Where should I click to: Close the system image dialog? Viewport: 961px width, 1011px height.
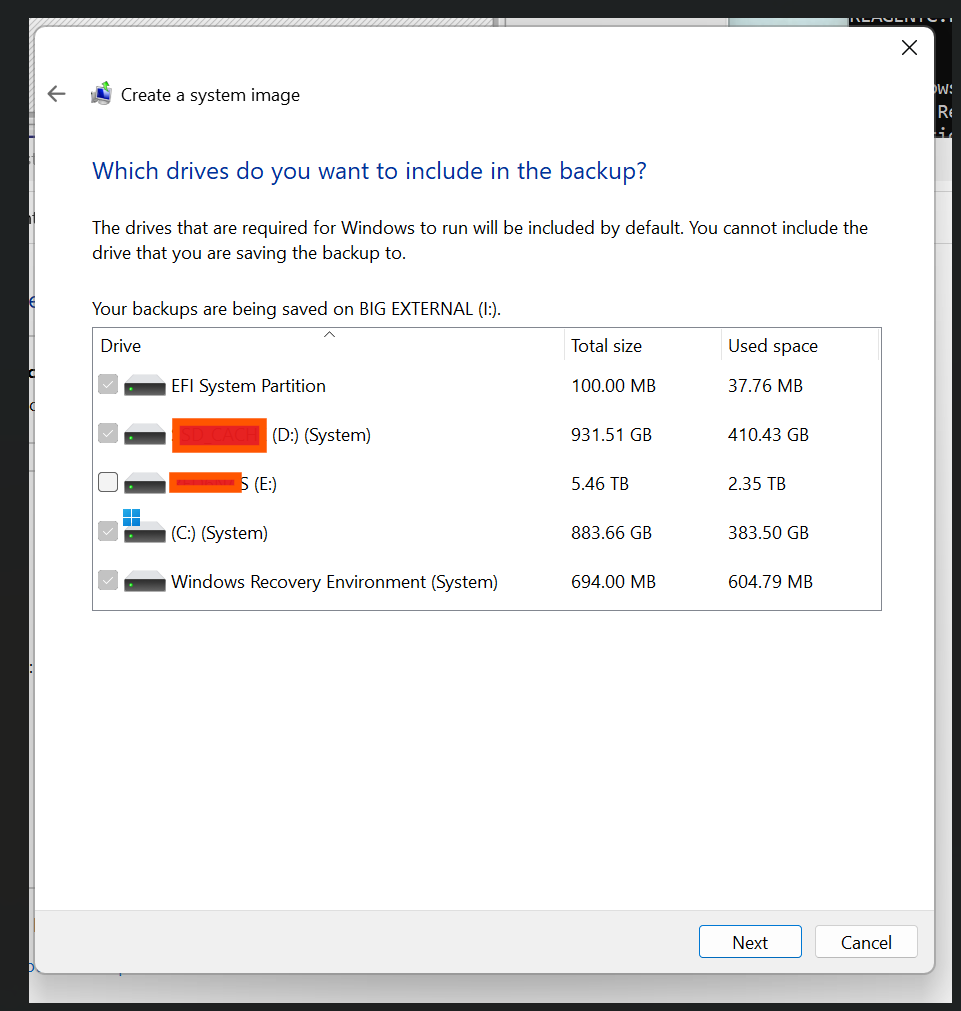coord(908,48)
